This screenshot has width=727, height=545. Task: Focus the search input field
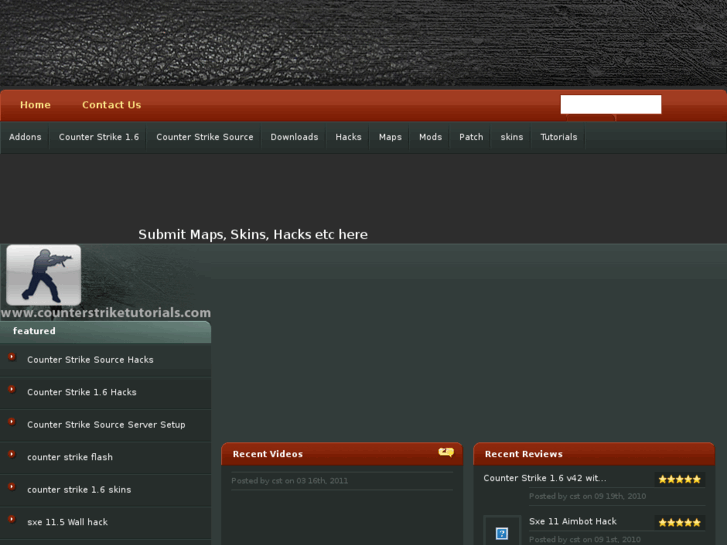pyautogui.click(x=611, y=104)
